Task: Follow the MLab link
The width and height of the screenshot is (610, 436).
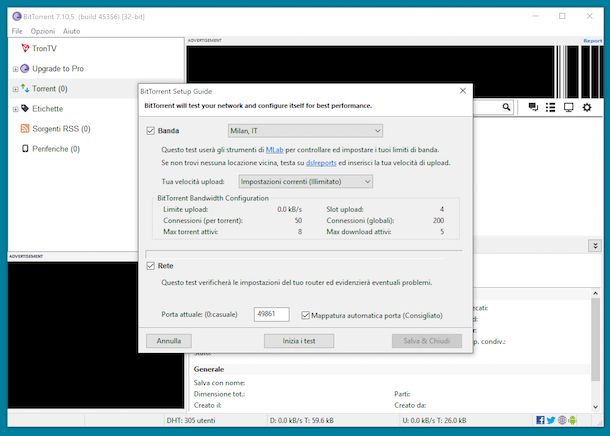Action: pyautogui.click(x=274, y=150)
